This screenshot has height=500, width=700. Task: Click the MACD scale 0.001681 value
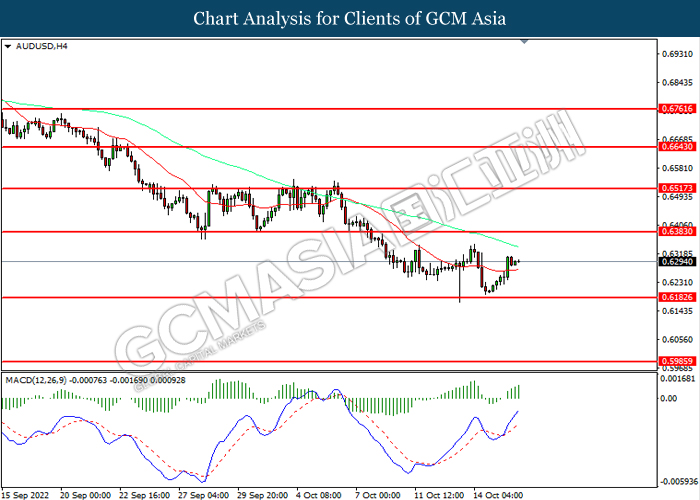pyautogui.click(x=678, y=379)
